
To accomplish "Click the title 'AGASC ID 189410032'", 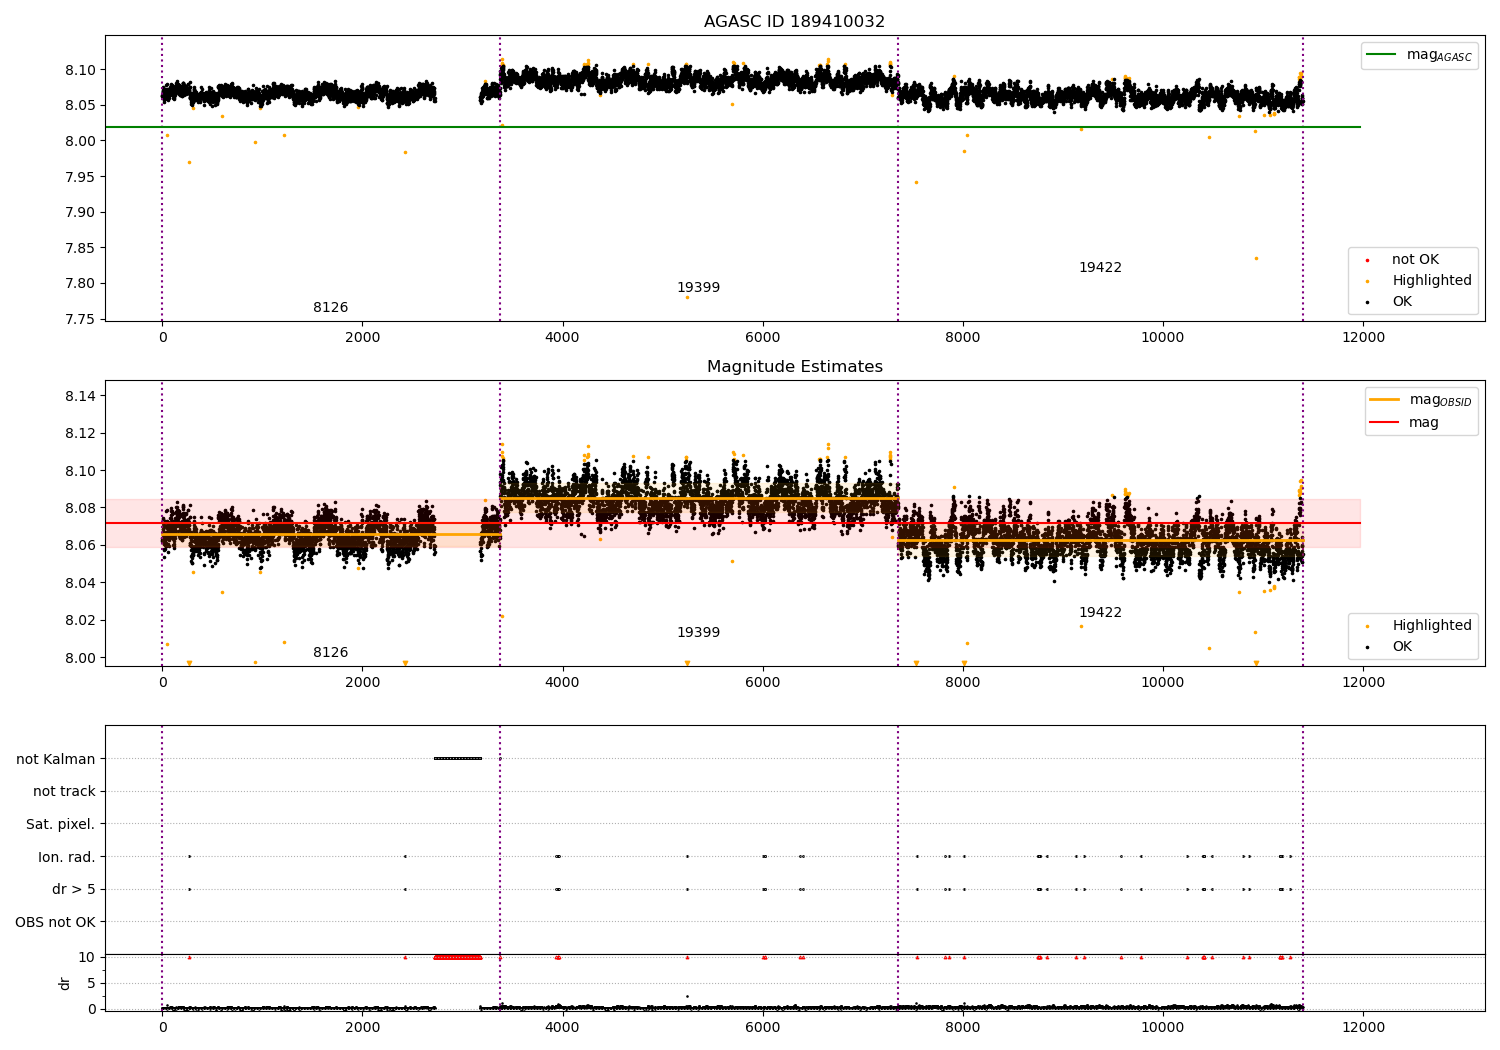I will 794,22.
